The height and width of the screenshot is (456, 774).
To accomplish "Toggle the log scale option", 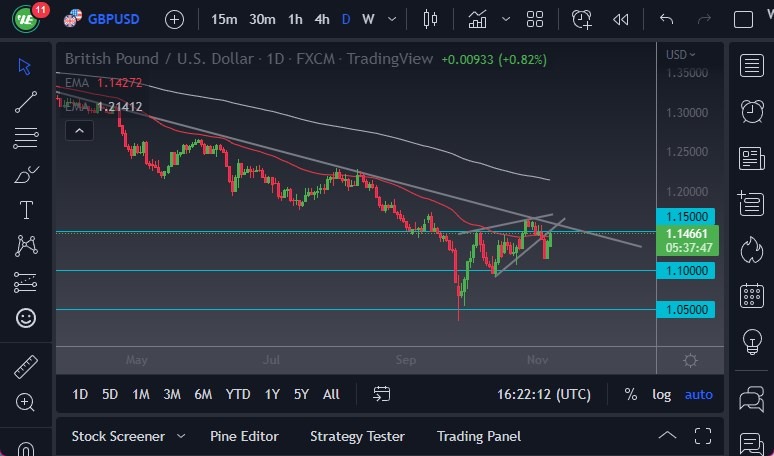I will [x=662, y=394].
